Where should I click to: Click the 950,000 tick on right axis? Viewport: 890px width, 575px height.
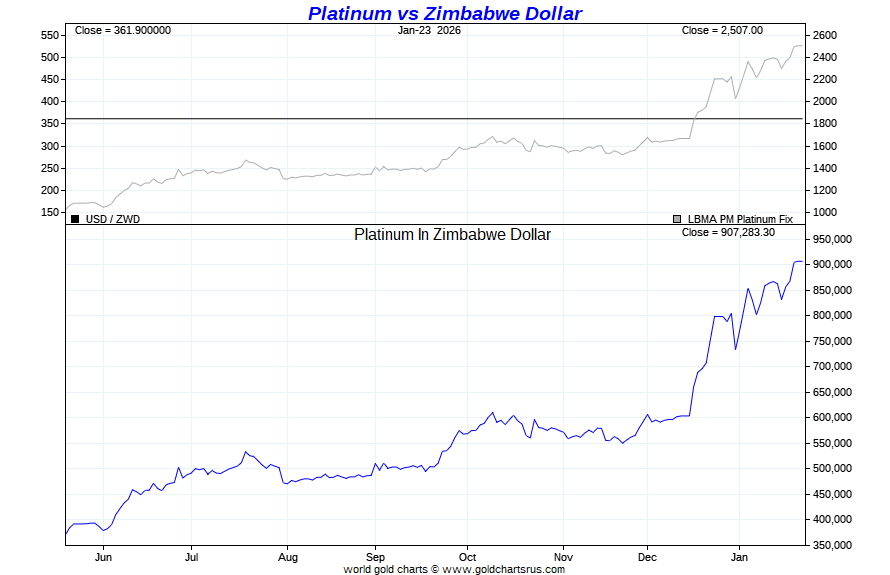pyautogui.click(x=830, y=239)
